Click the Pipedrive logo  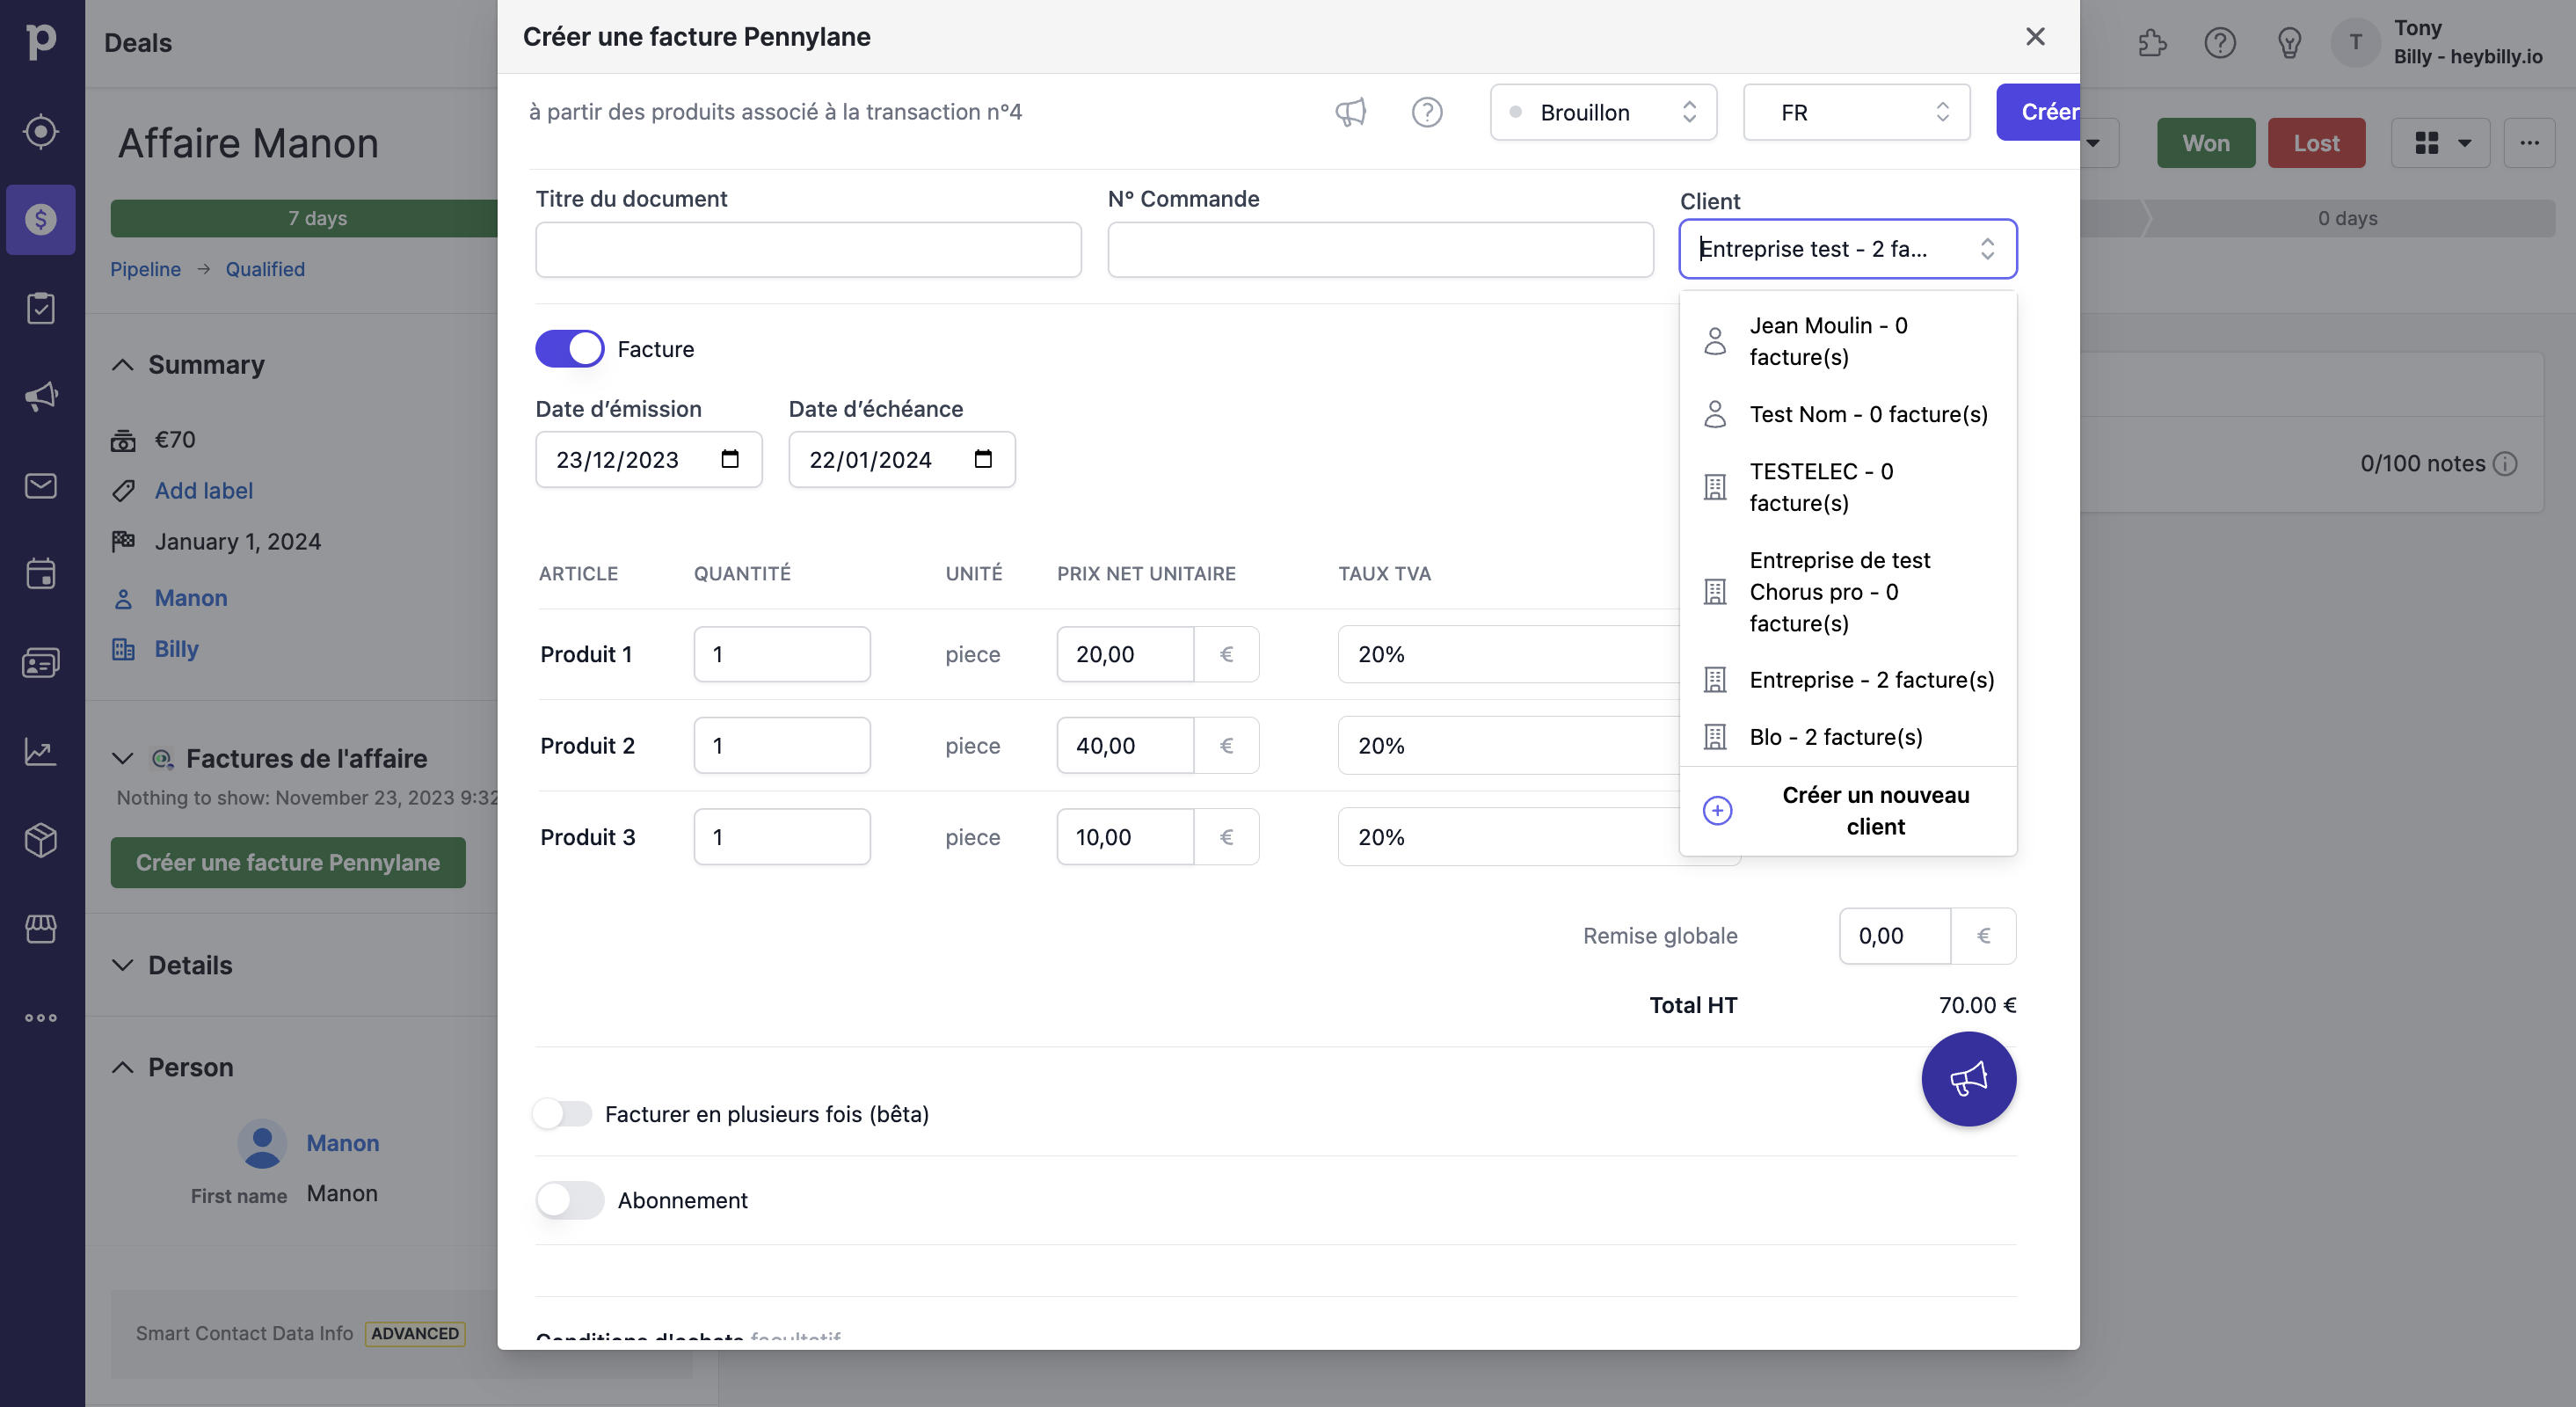41,42
